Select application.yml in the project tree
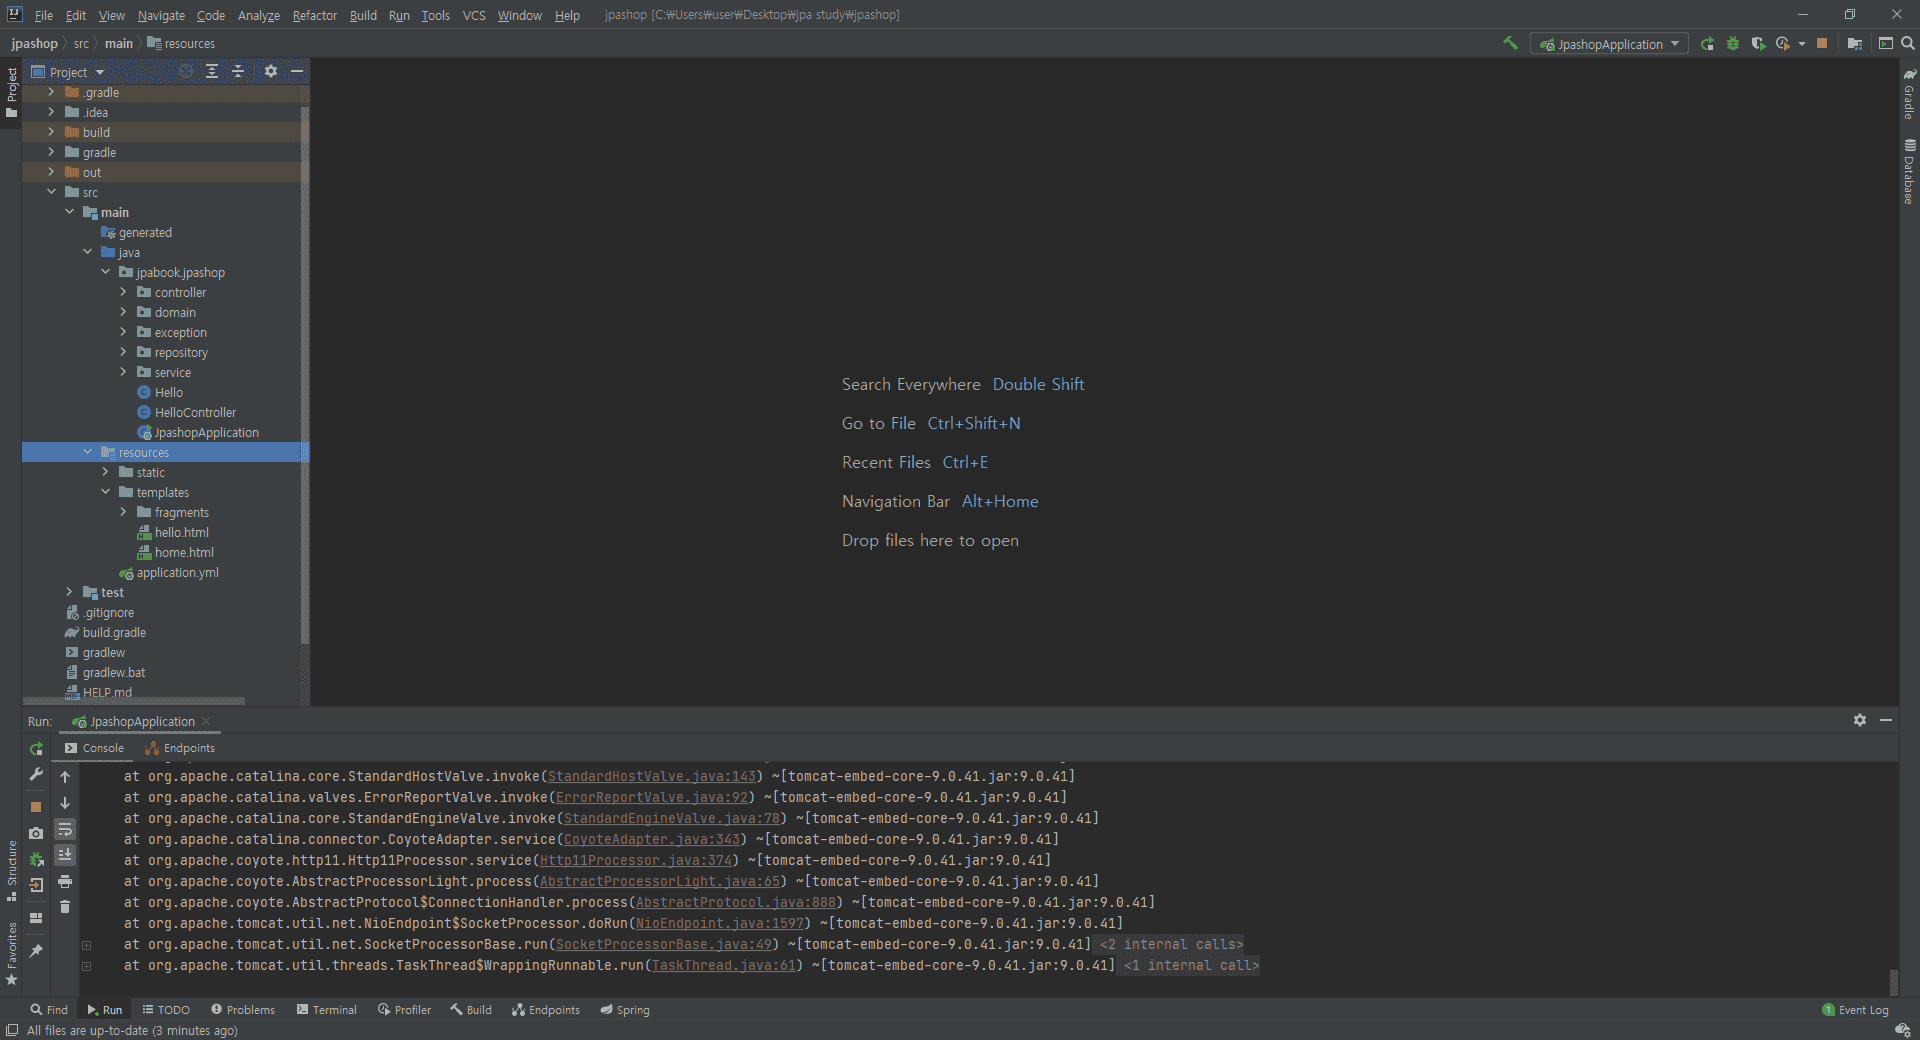Screen dimensions: 1920x1040 177,572
